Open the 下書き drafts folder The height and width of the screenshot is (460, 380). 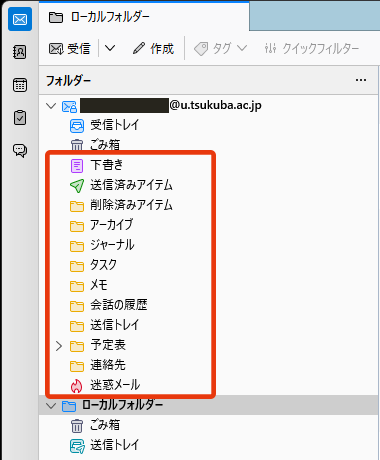click(x=209, y=165)
